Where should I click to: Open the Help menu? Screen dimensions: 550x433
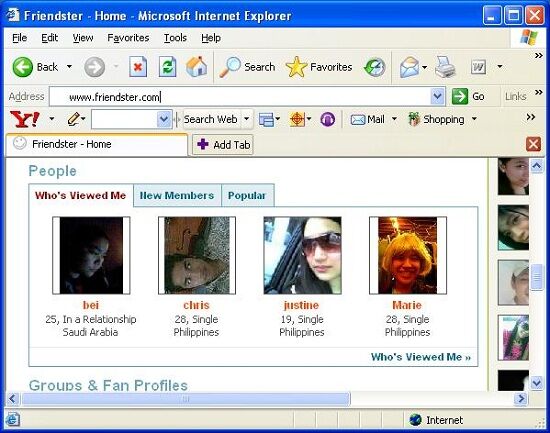(211, 38)
